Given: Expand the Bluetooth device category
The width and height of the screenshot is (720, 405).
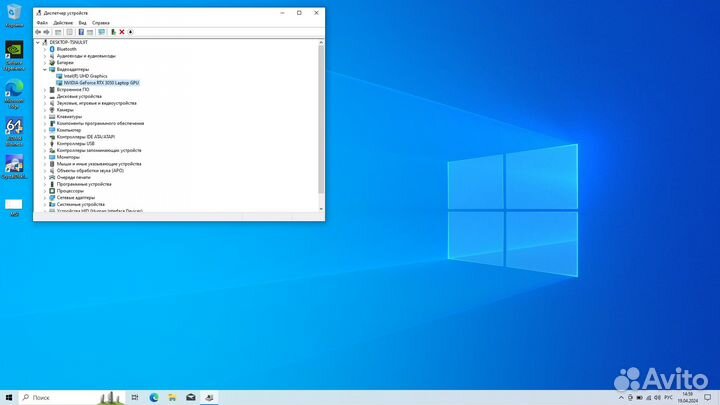Looking at the screenshot, I should click(x=45, y=48).
